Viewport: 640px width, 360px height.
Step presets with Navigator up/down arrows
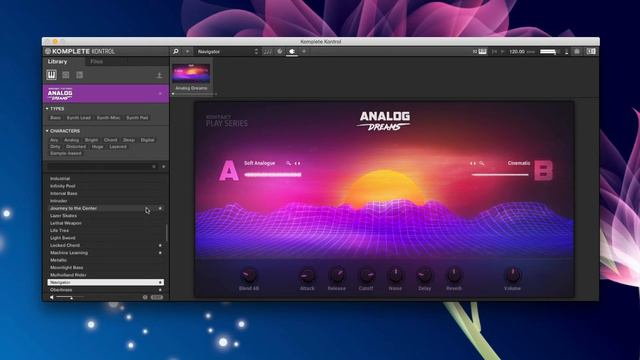[x=256, y=51]
